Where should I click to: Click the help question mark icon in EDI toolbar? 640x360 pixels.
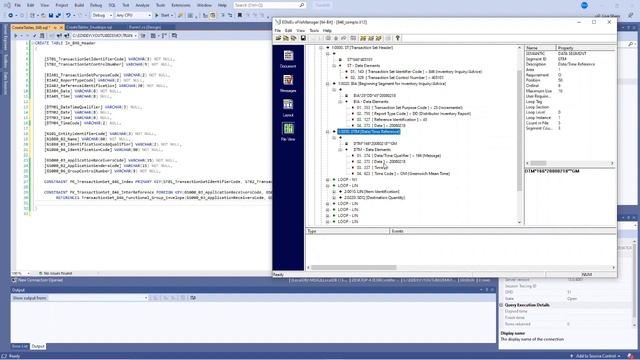(x=398, y=38)
